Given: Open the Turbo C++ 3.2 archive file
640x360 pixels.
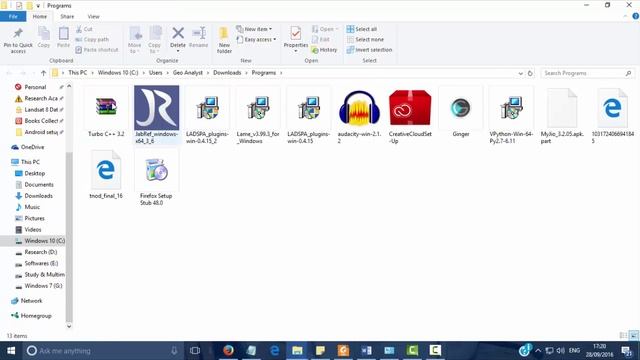Looking at the screenshot, I should coord(106,112).
